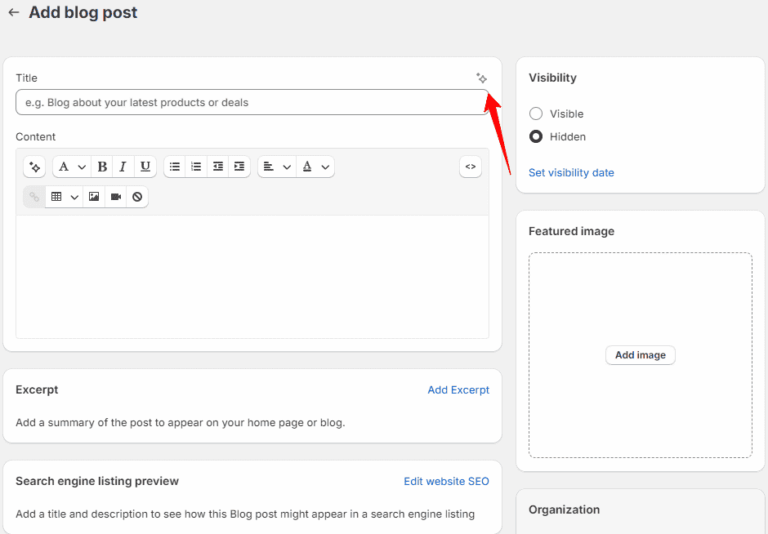768x534 pixels.
Task: Click the AI generate icon above the Title field
Action: (481, 78)
